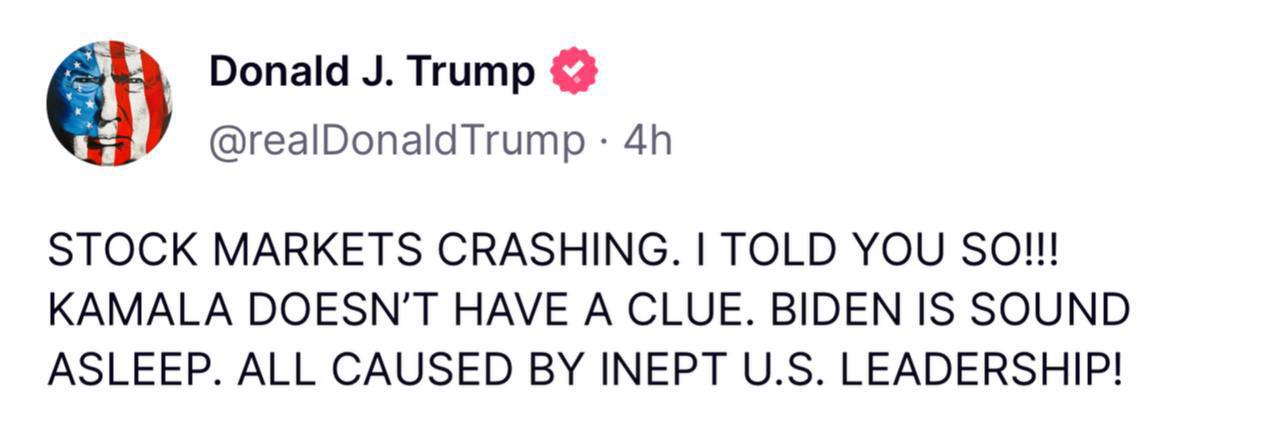Open the @realDonaldTrump handle link
The width and height of the screenshot is (1280, 433).
(x=396, y=141)
